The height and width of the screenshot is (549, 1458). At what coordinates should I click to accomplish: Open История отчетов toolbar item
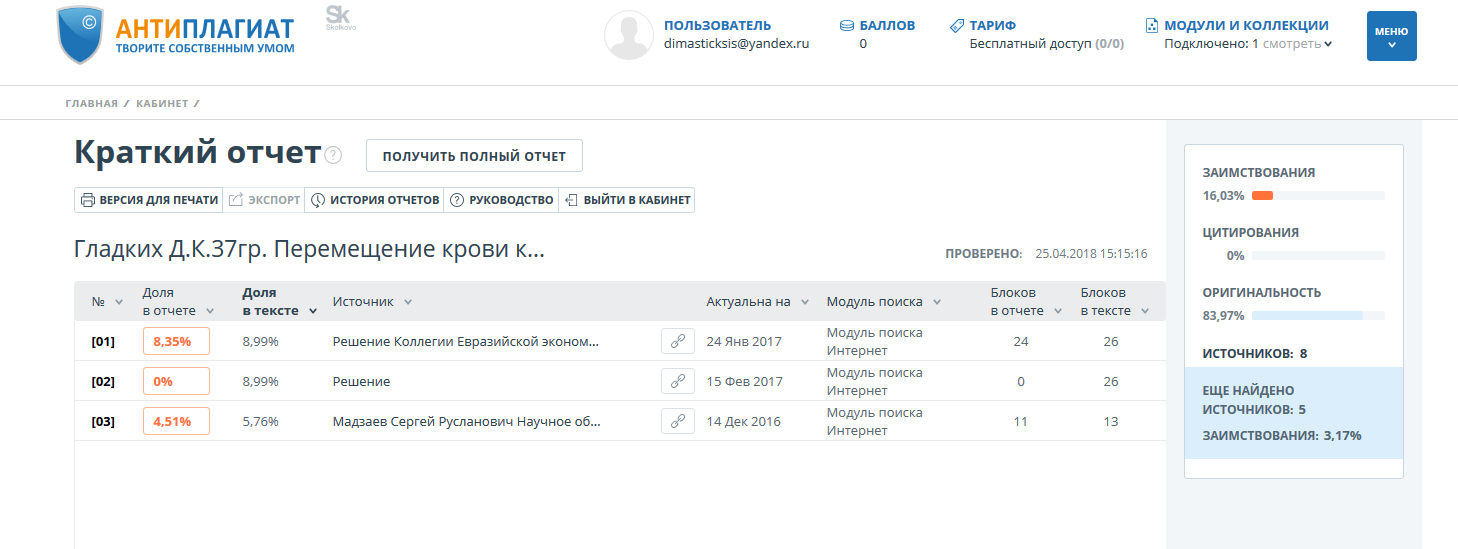[374, 200]
